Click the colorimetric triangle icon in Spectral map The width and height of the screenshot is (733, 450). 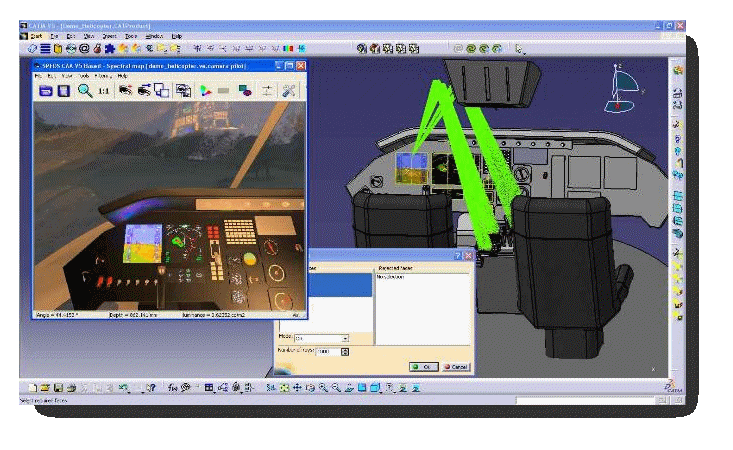pos(205,90)
